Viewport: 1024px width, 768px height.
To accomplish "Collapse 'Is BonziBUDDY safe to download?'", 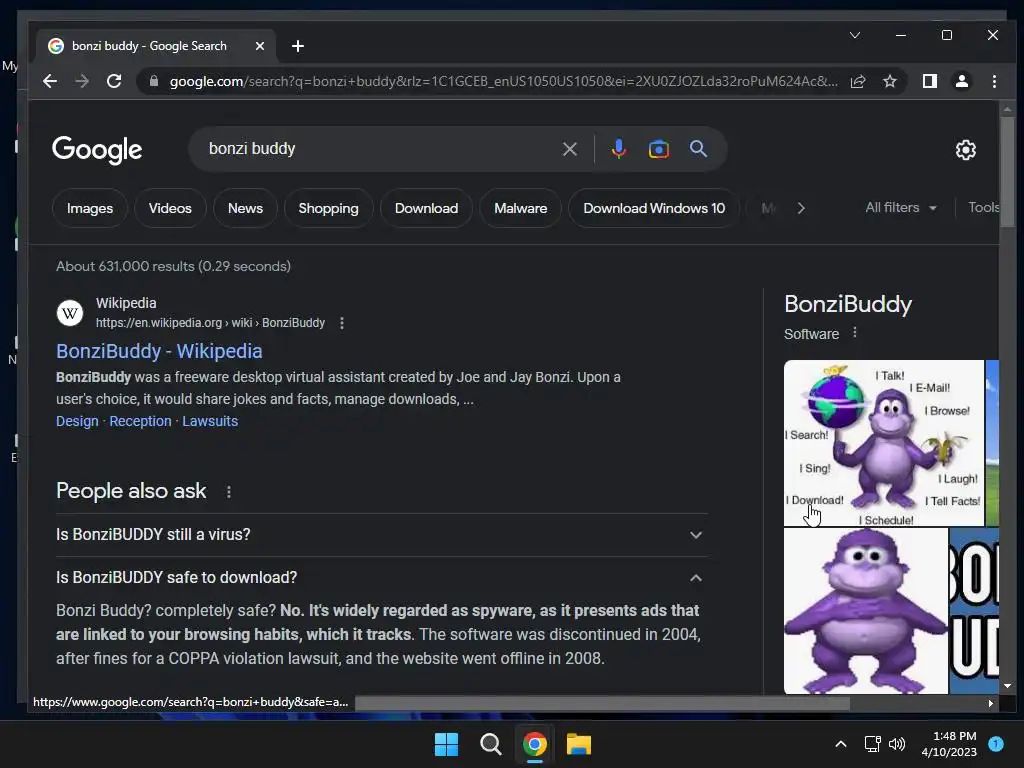I will pyautogui.click(x=381, y=577).
